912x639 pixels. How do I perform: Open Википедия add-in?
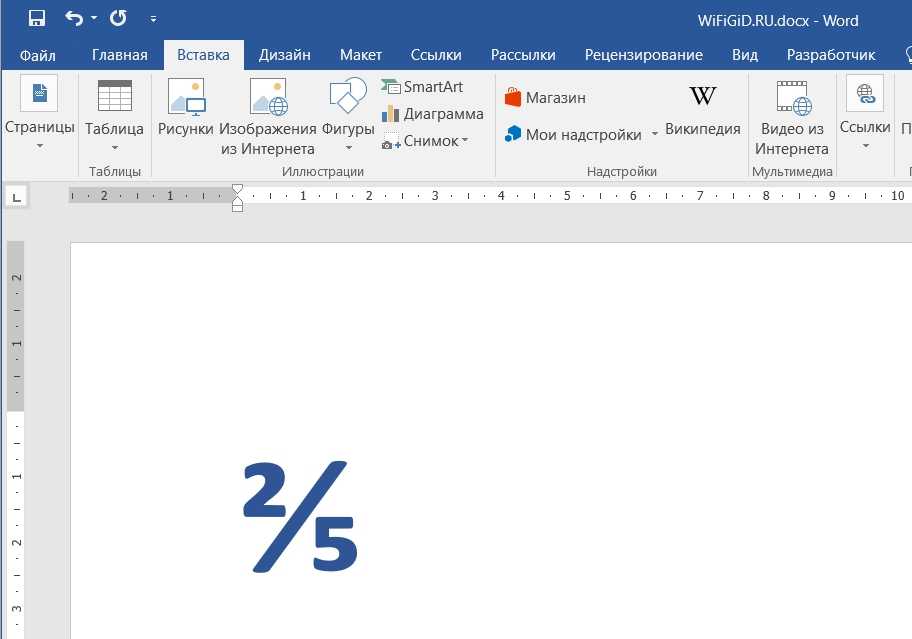(x=703, y=110)
